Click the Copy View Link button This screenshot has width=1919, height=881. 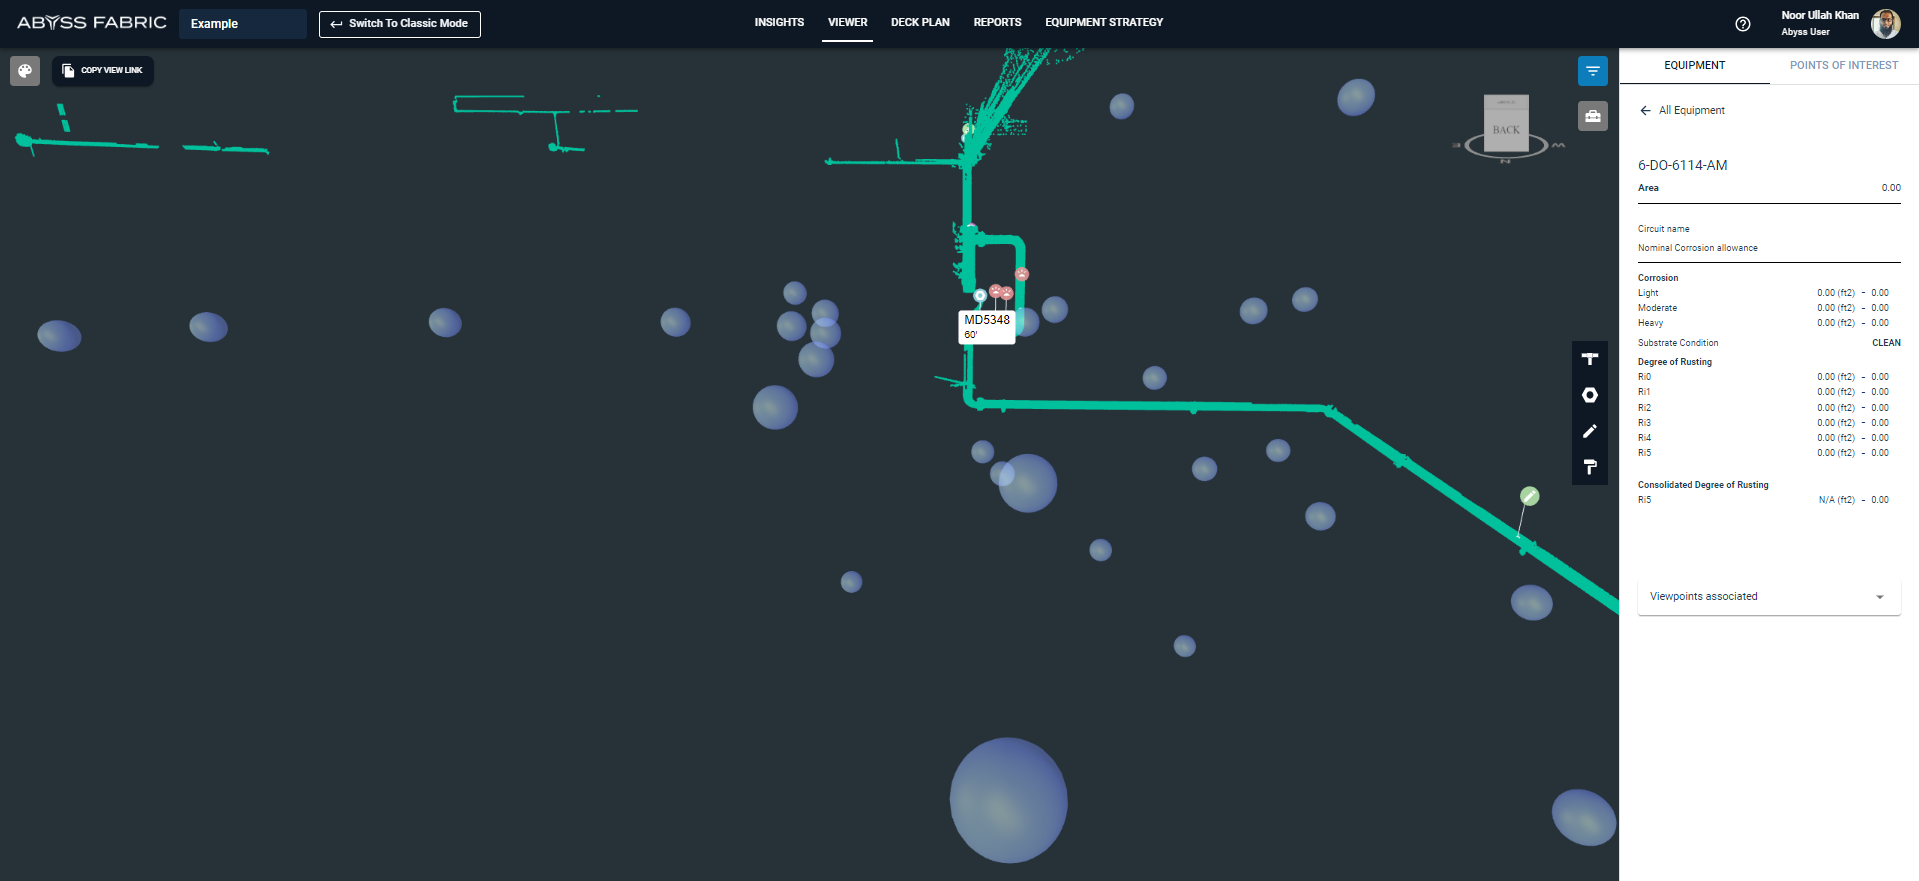[x=103, y=71]
